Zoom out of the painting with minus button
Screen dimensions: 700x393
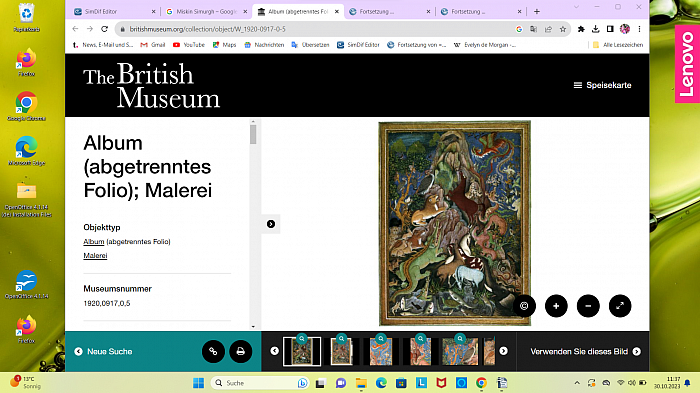[x=588, y=306]
